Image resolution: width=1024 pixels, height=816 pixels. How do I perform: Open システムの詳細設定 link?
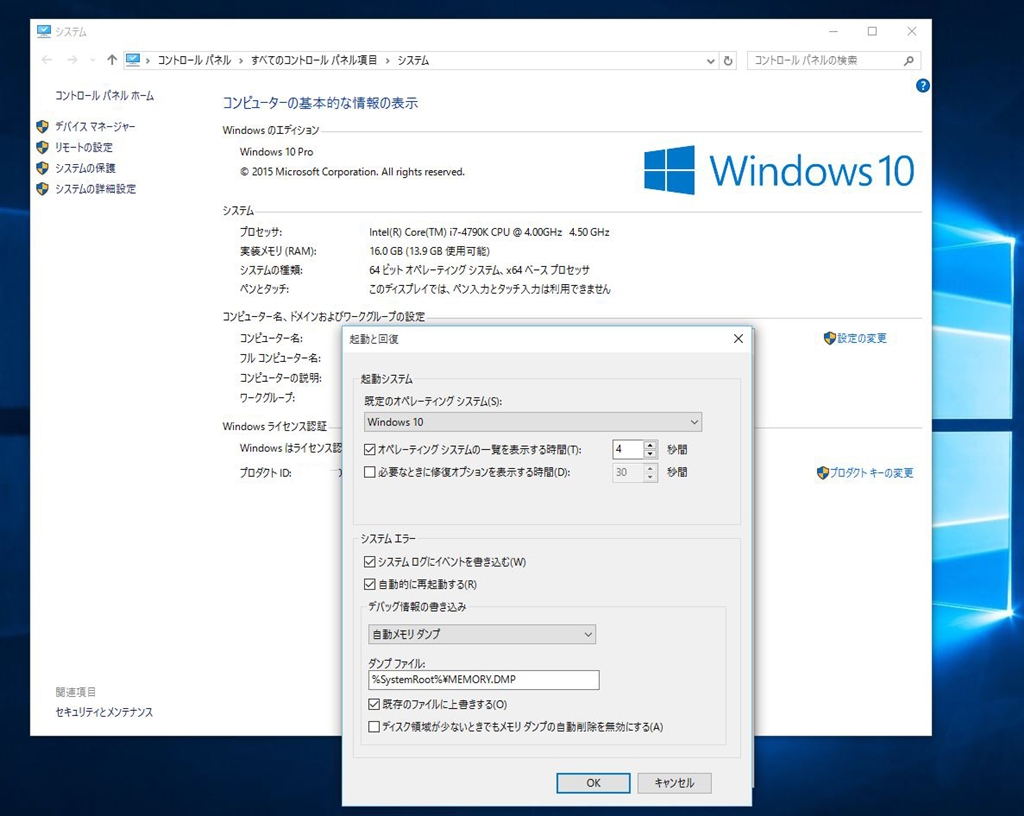pyautogui.click(x=95, y=189)
